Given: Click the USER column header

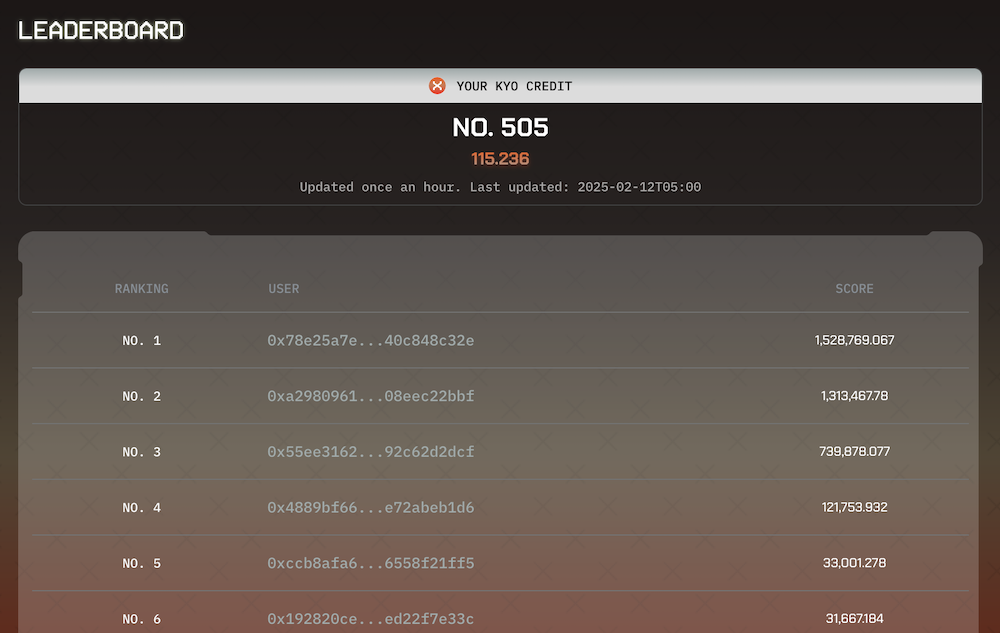Looking at the screenshot, I should click(x=284, y=288).
